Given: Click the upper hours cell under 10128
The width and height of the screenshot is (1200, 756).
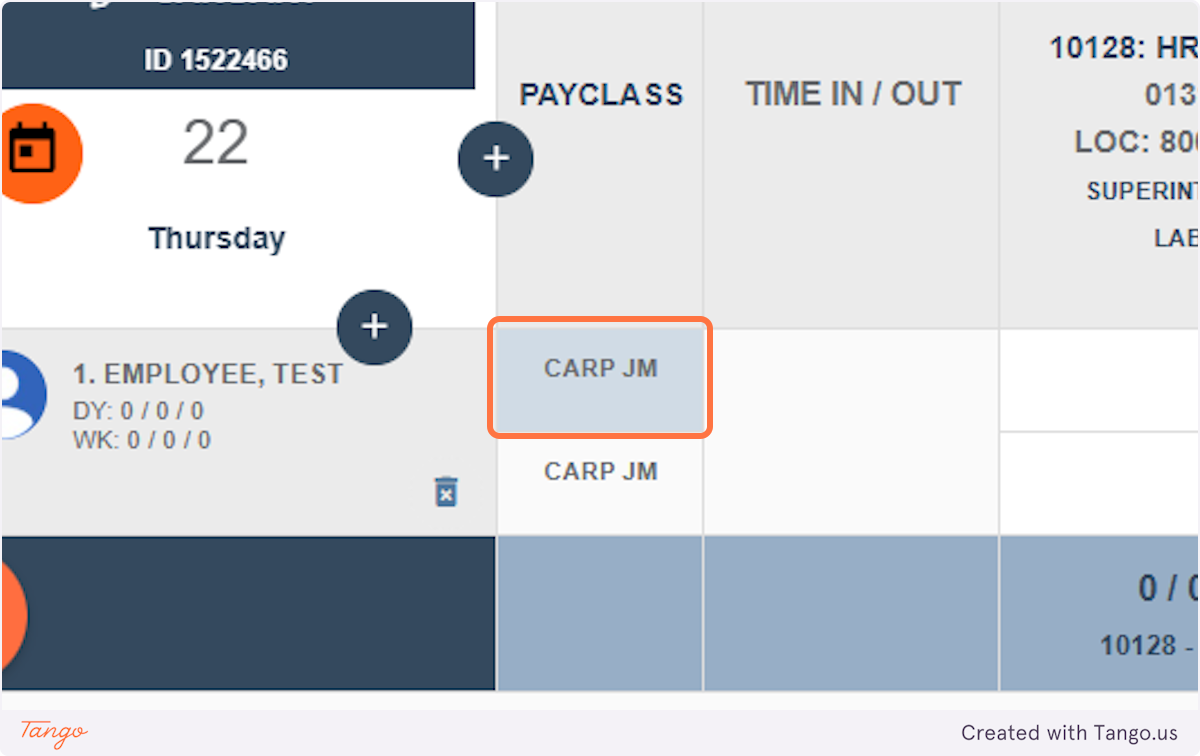Looking at the screenshot, I should pos(1100,381).
